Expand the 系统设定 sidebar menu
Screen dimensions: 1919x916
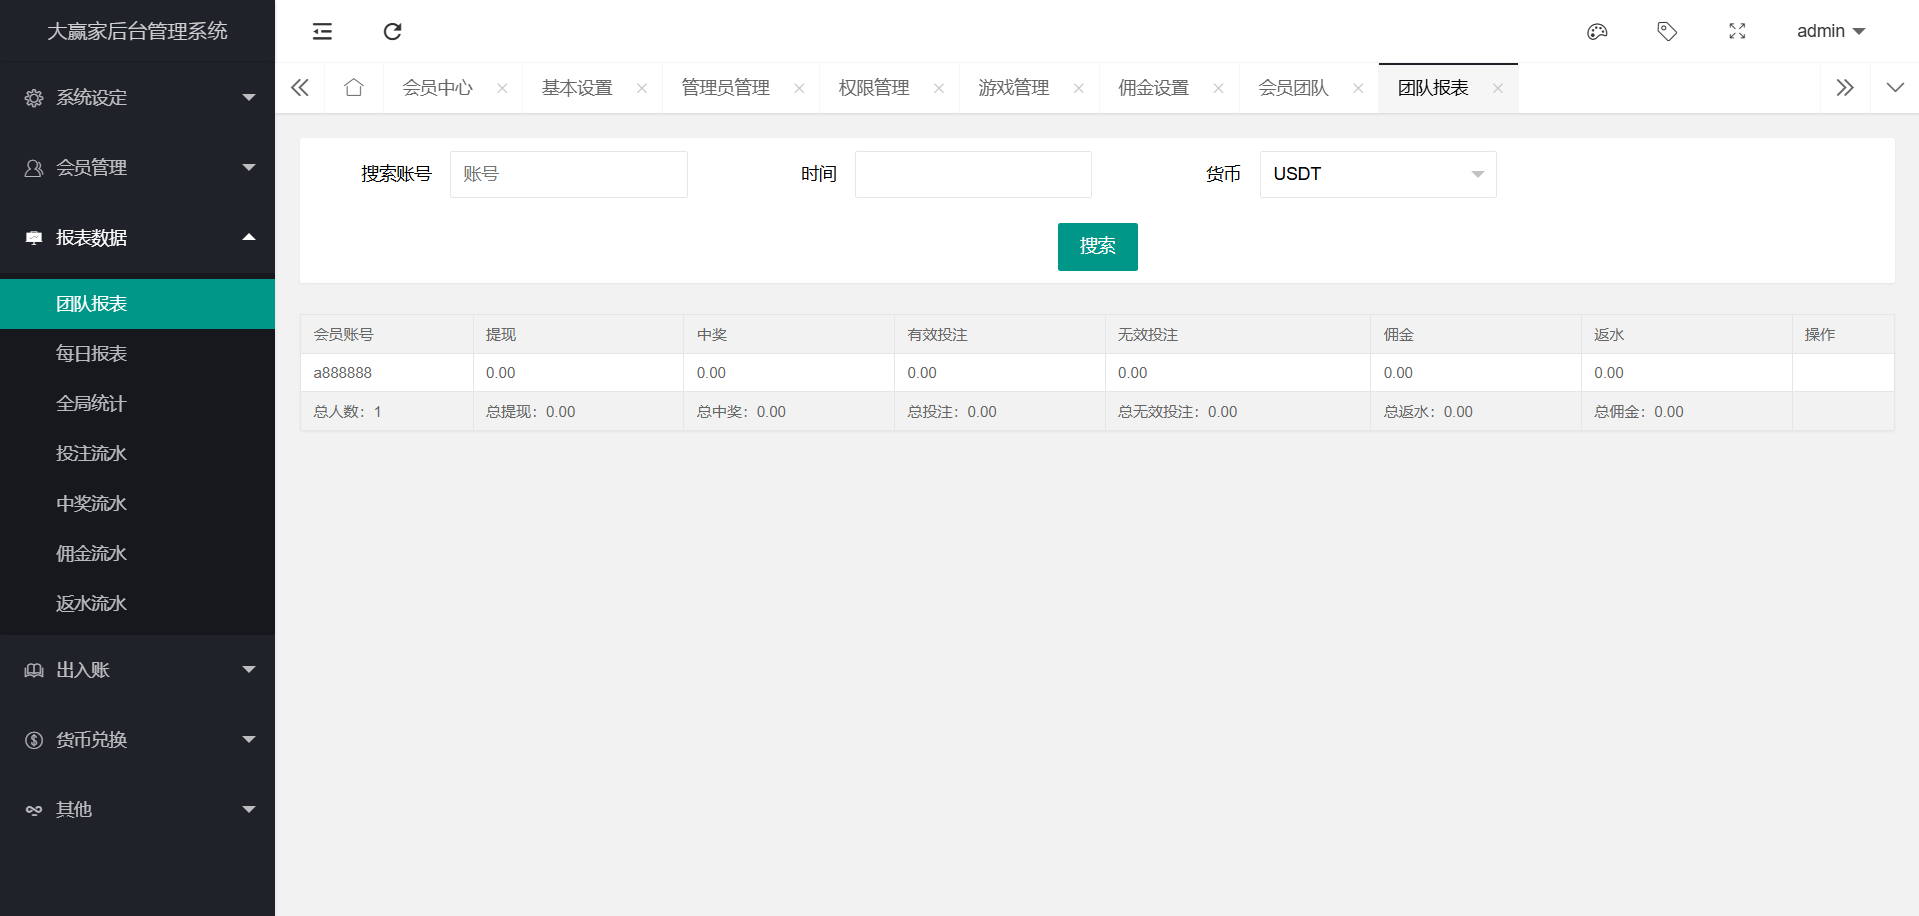click(137, 98)
